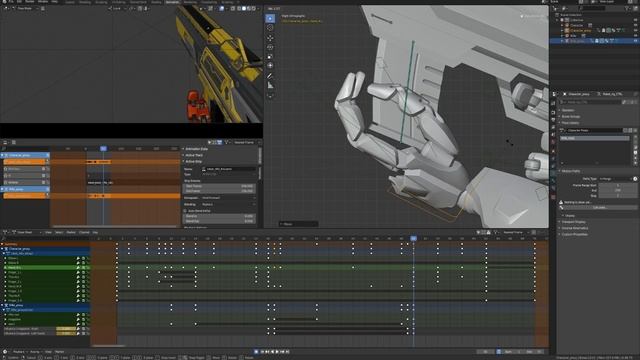Viewport: 640px width, 360px height.
Task: Jump to next keyframe in timeline
Action: click(x=282, y=351)
